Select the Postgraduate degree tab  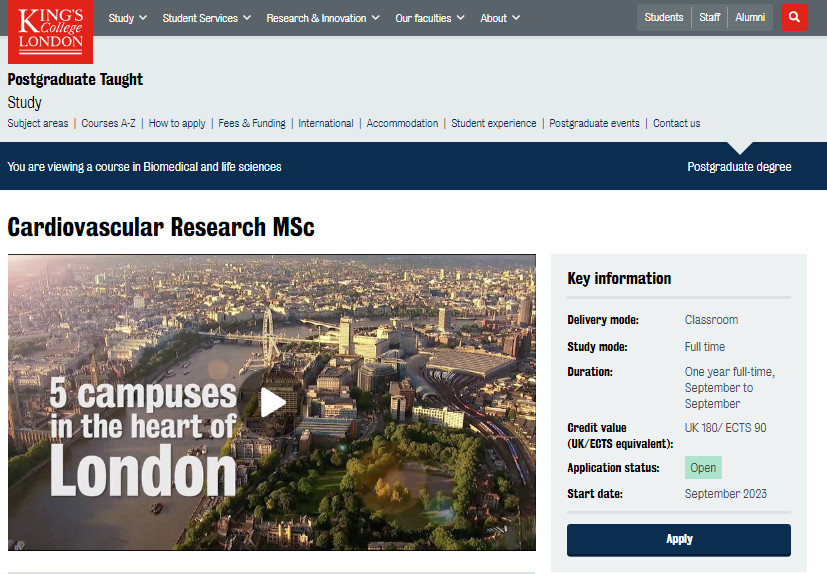coord(739,167)
